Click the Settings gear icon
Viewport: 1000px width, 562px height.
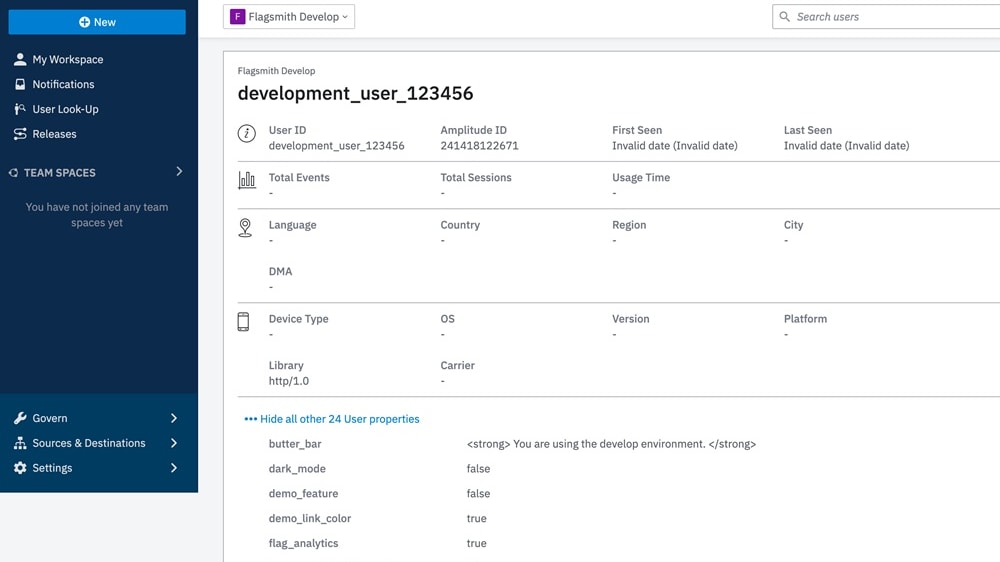click(x=20, y=468)
